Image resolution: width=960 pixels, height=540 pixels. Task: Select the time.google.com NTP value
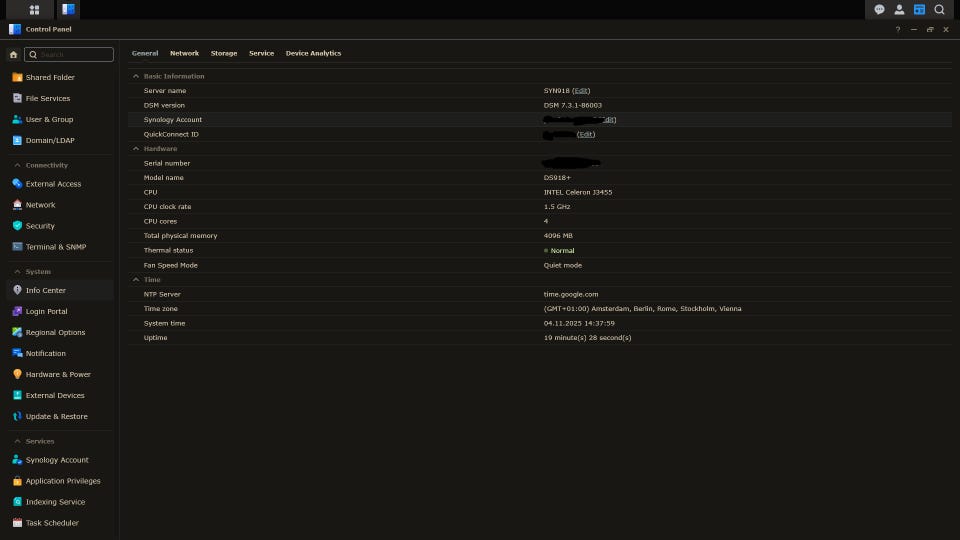571,294
